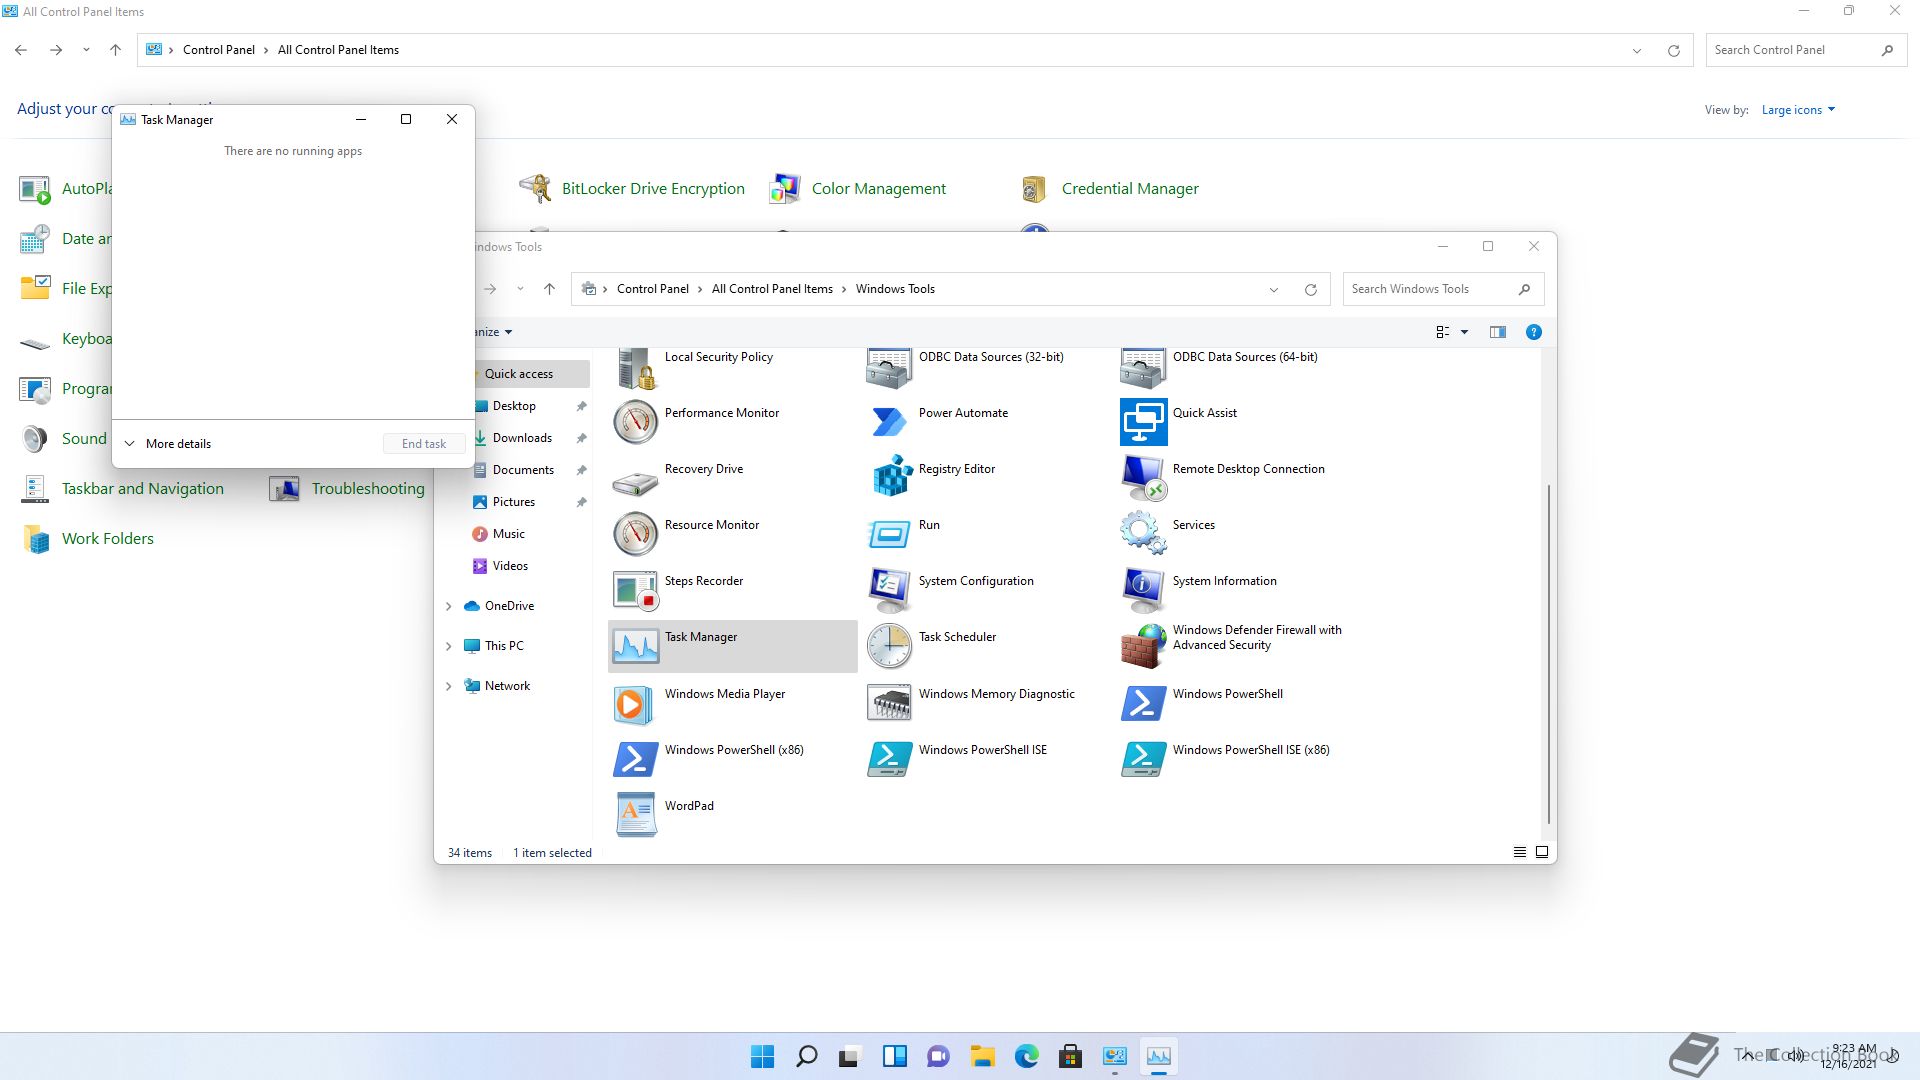Expand More details in Task Manager
Screen dimensions: 1920x1080
pos(167,444)
